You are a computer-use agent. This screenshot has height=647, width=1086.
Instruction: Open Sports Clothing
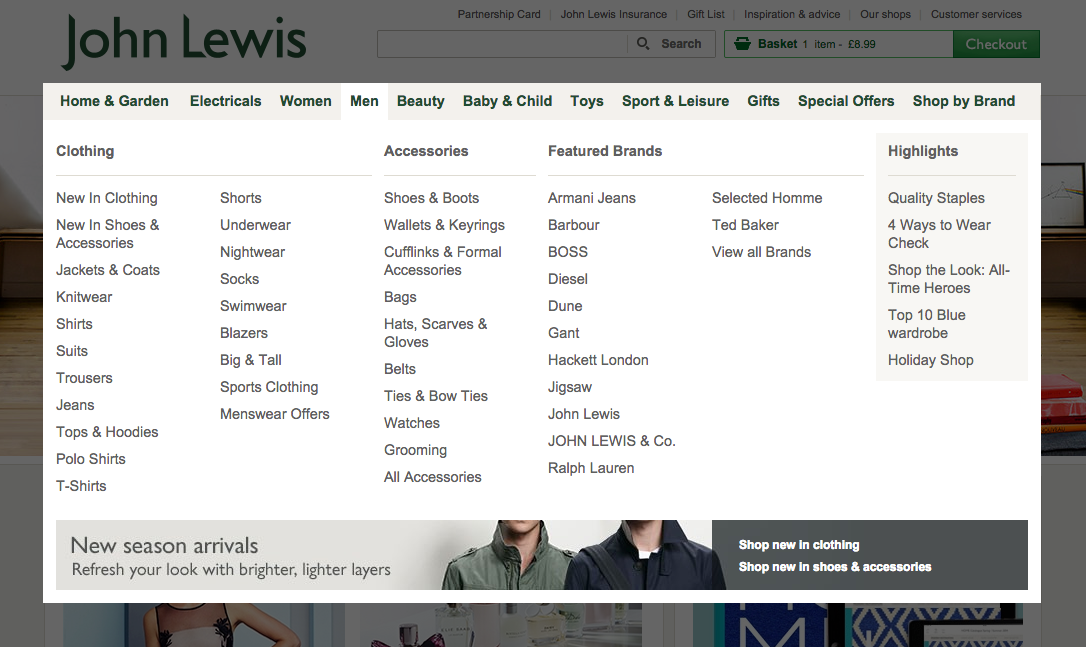tap(269, 387)
